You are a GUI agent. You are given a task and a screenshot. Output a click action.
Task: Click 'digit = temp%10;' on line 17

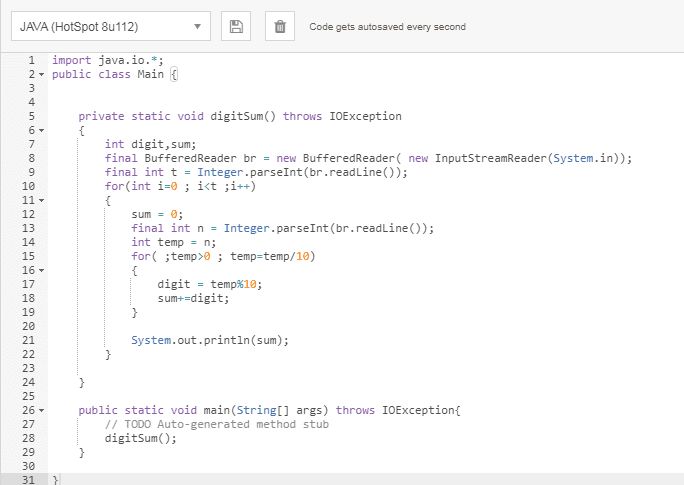(210, 284)
